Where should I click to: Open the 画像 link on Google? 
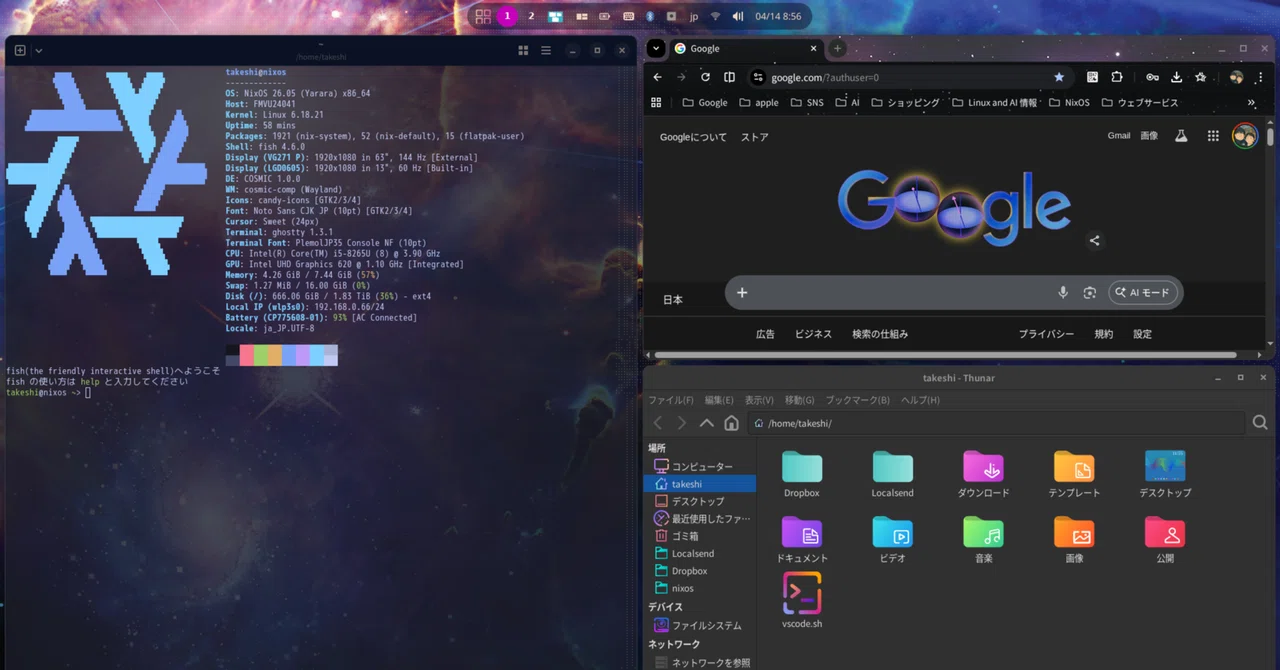tap(1149, 136)
